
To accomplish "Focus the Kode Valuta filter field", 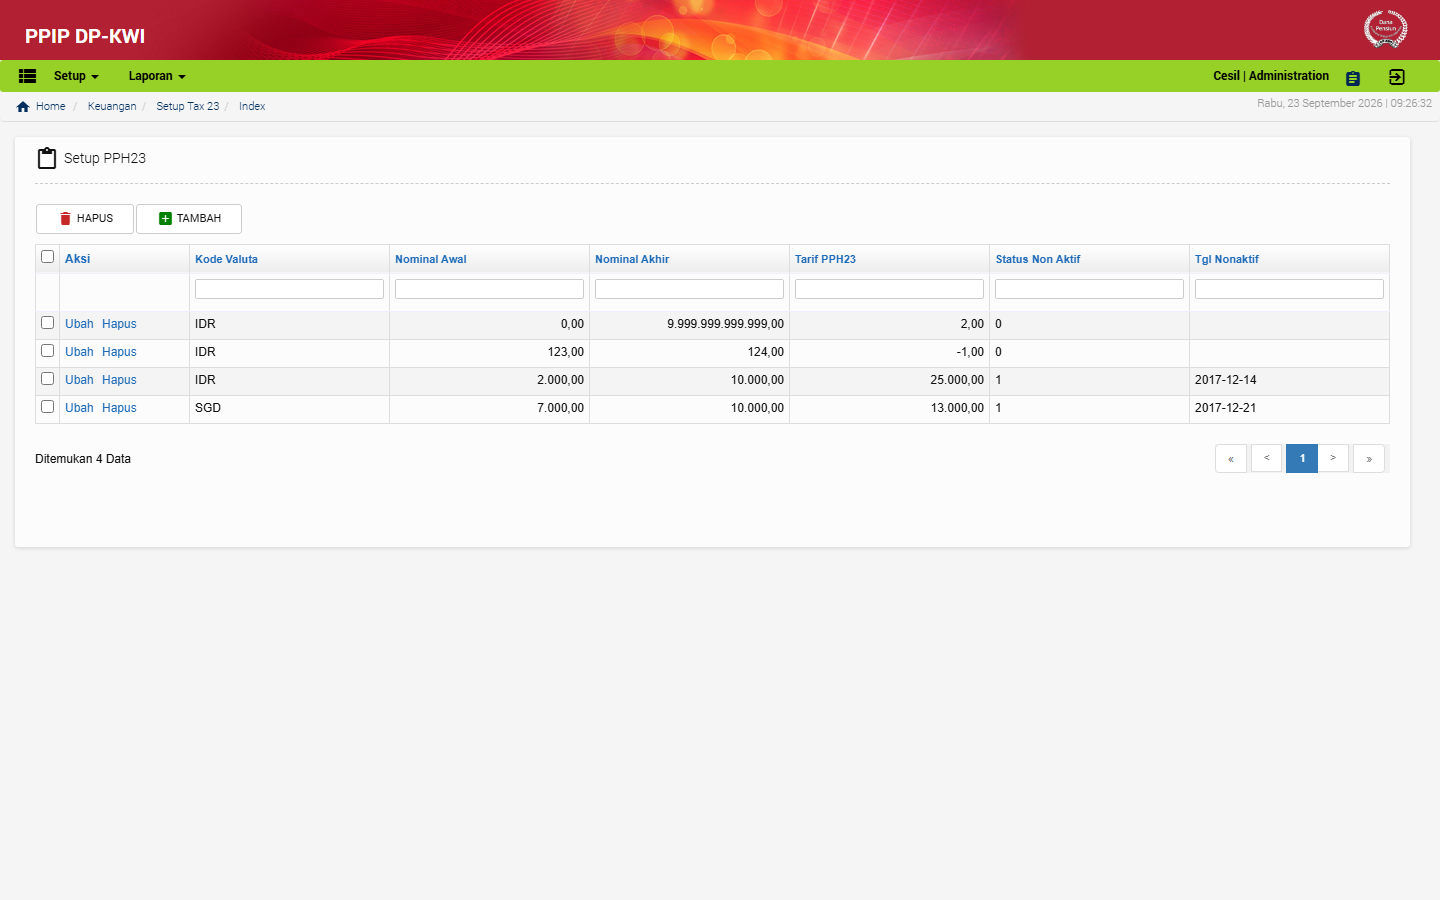I will [289, 289].
